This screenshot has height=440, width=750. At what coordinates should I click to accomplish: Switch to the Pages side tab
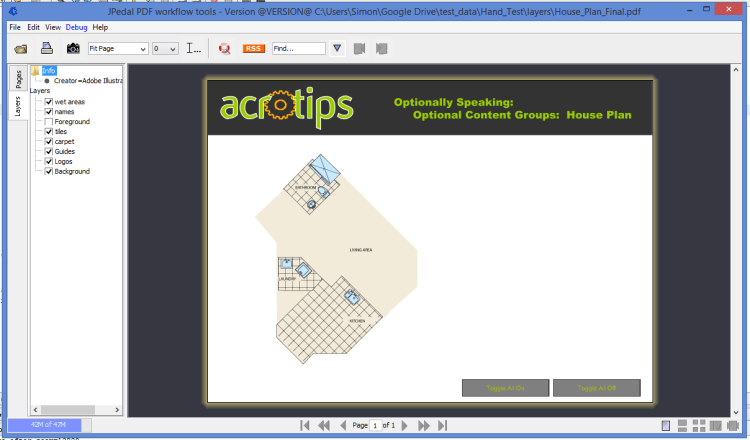[x=18, y=79]
